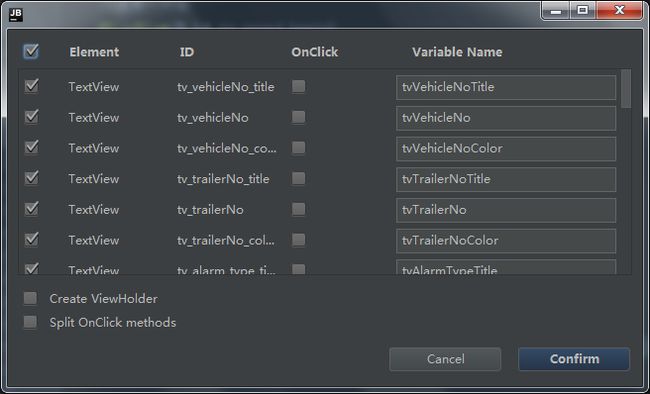The height and width of the screenshot is (394, 650).
Task: Edit the tvVehicleNoTitle variable name field
Action: pos(506,87)
